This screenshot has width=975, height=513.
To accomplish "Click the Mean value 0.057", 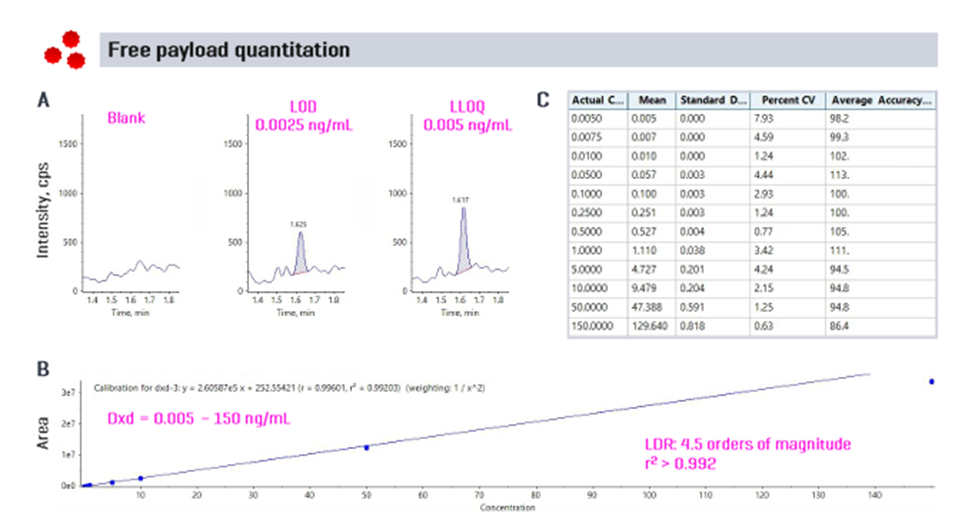I will tap(644, 175).
